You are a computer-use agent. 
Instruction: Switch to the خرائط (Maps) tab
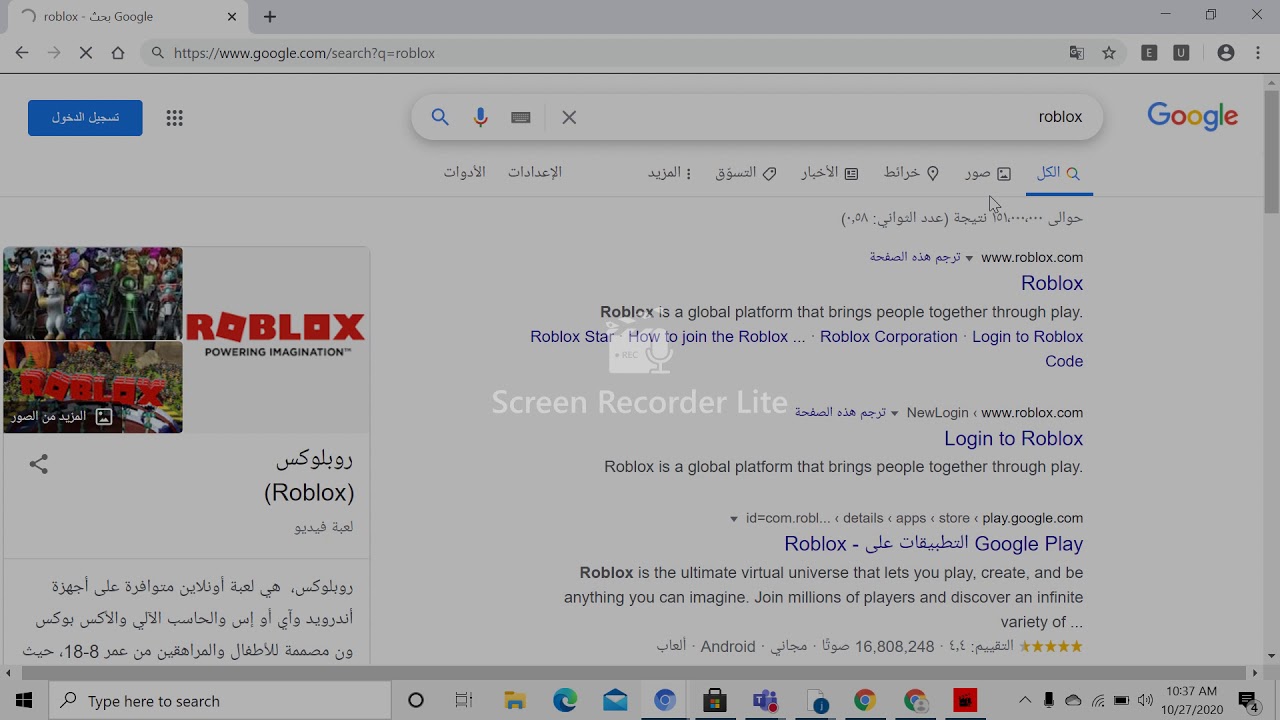[911, 173]
